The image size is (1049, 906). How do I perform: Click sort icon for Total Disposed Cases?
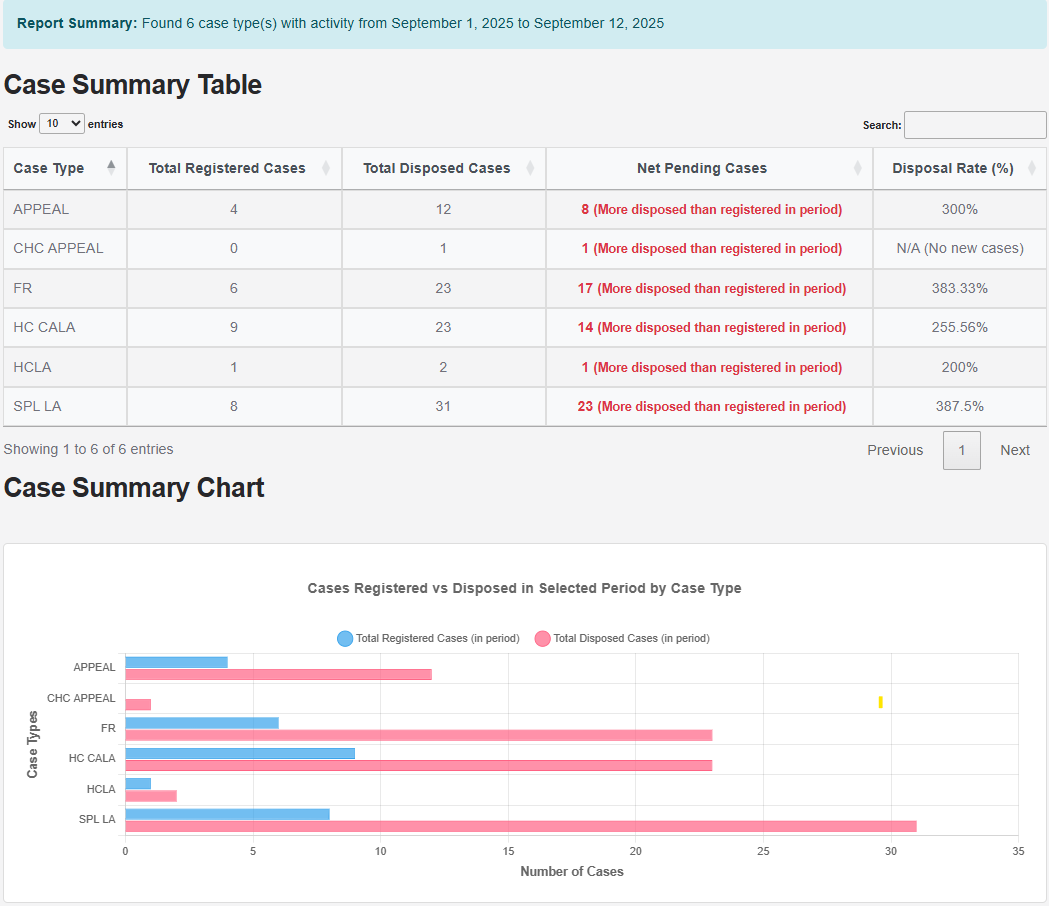click(x=530, y=168)
